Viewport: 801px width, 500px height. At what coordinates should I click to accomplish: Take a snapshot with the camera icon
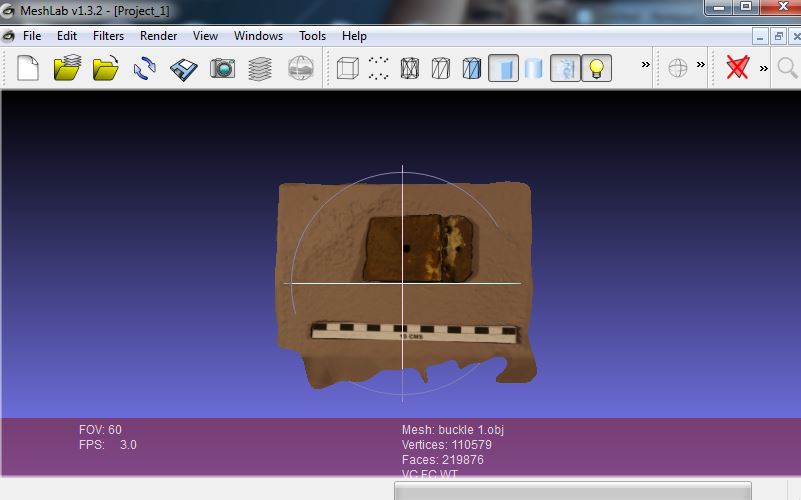point(222,68)
